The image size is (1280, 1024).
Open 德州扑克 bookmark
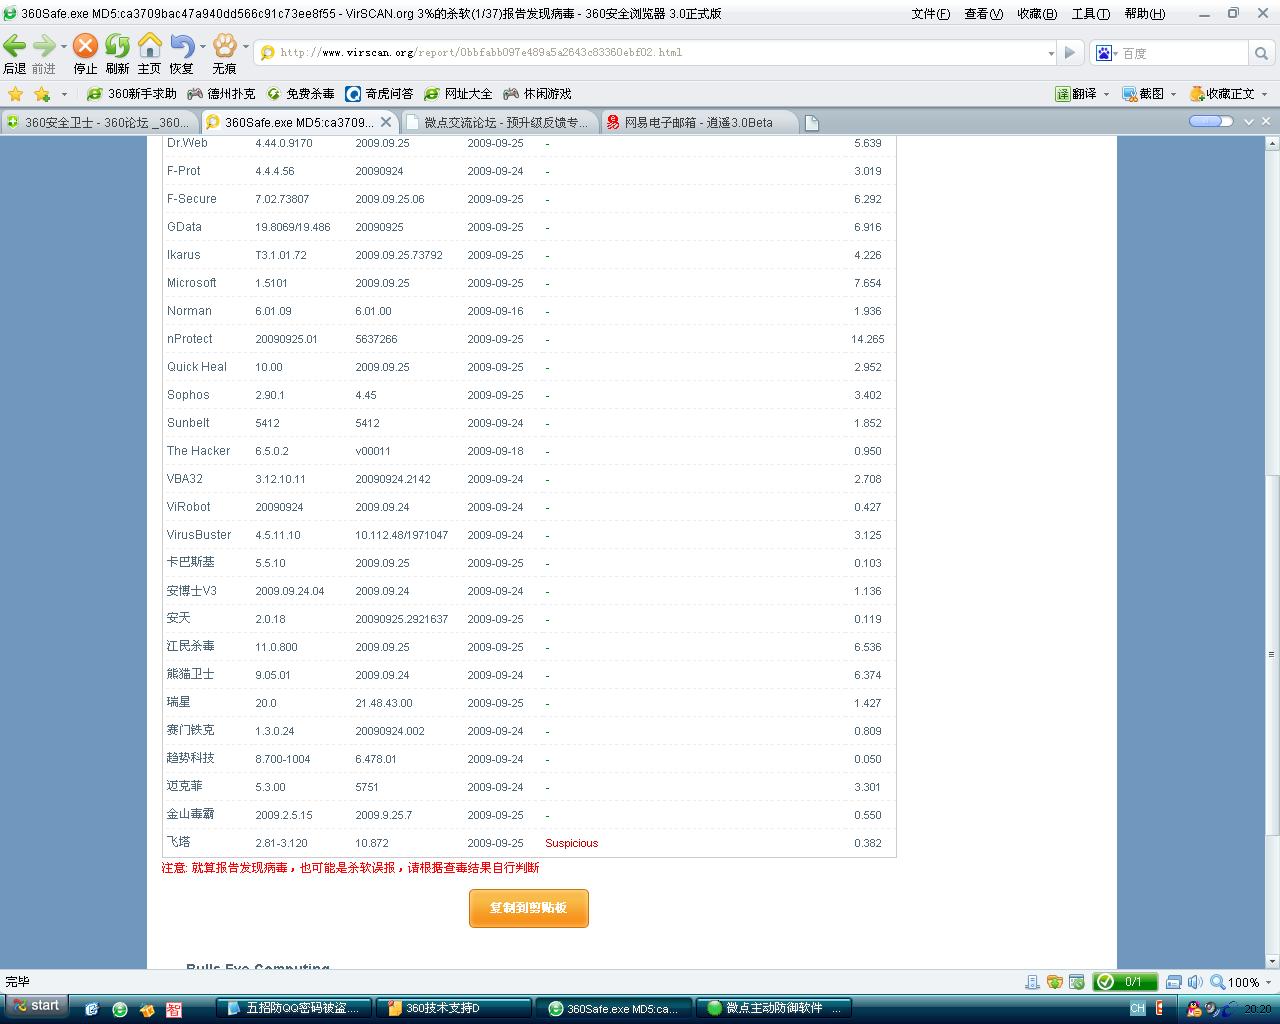[x=221, y=94]
